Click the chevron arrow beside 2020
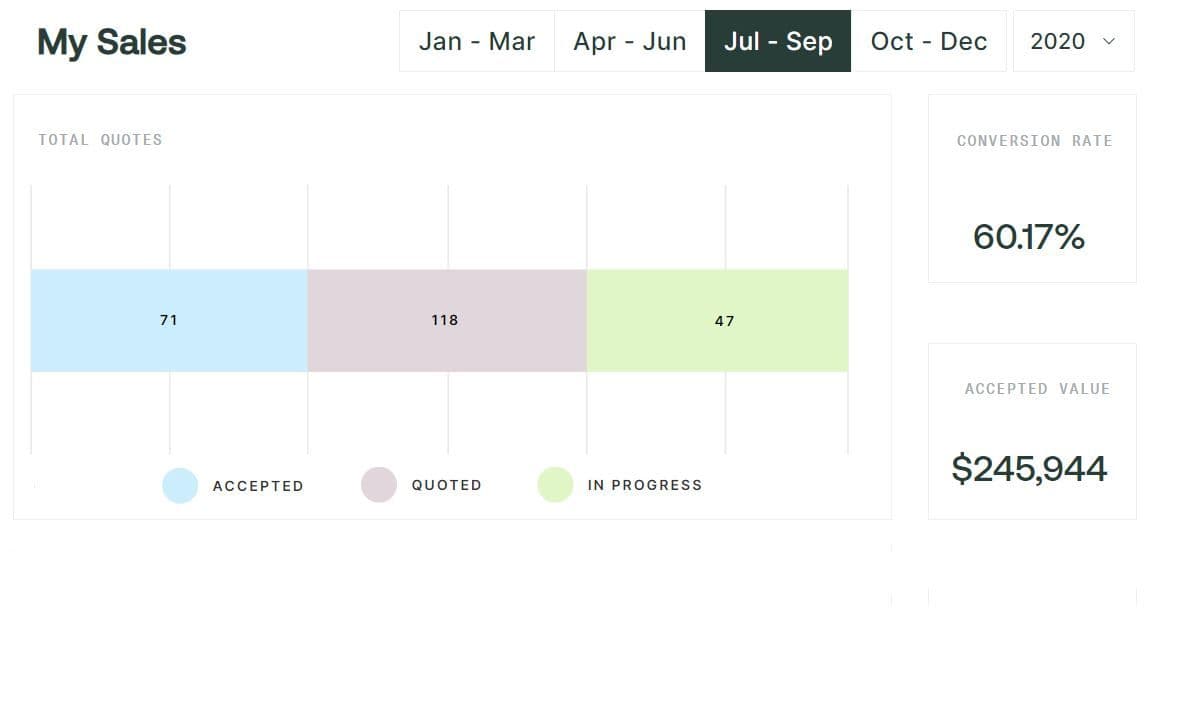 click(x=1108, y=41)
